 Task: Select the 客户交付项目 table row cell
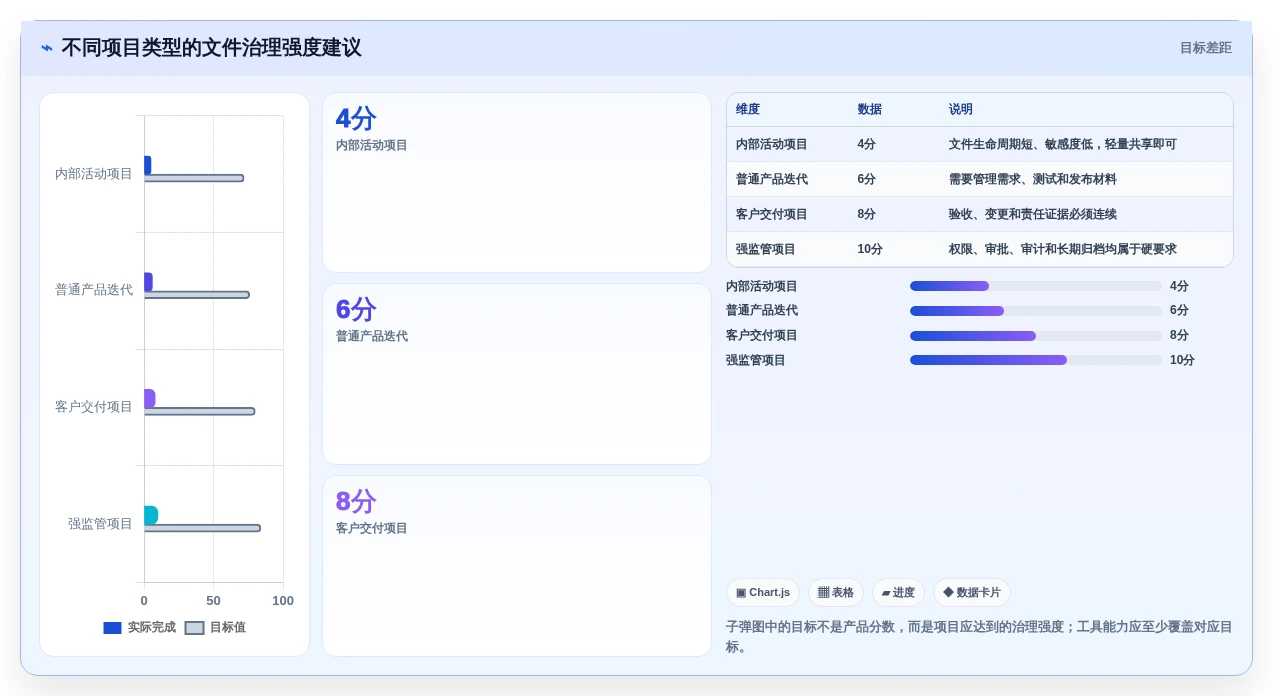point(771,214)
